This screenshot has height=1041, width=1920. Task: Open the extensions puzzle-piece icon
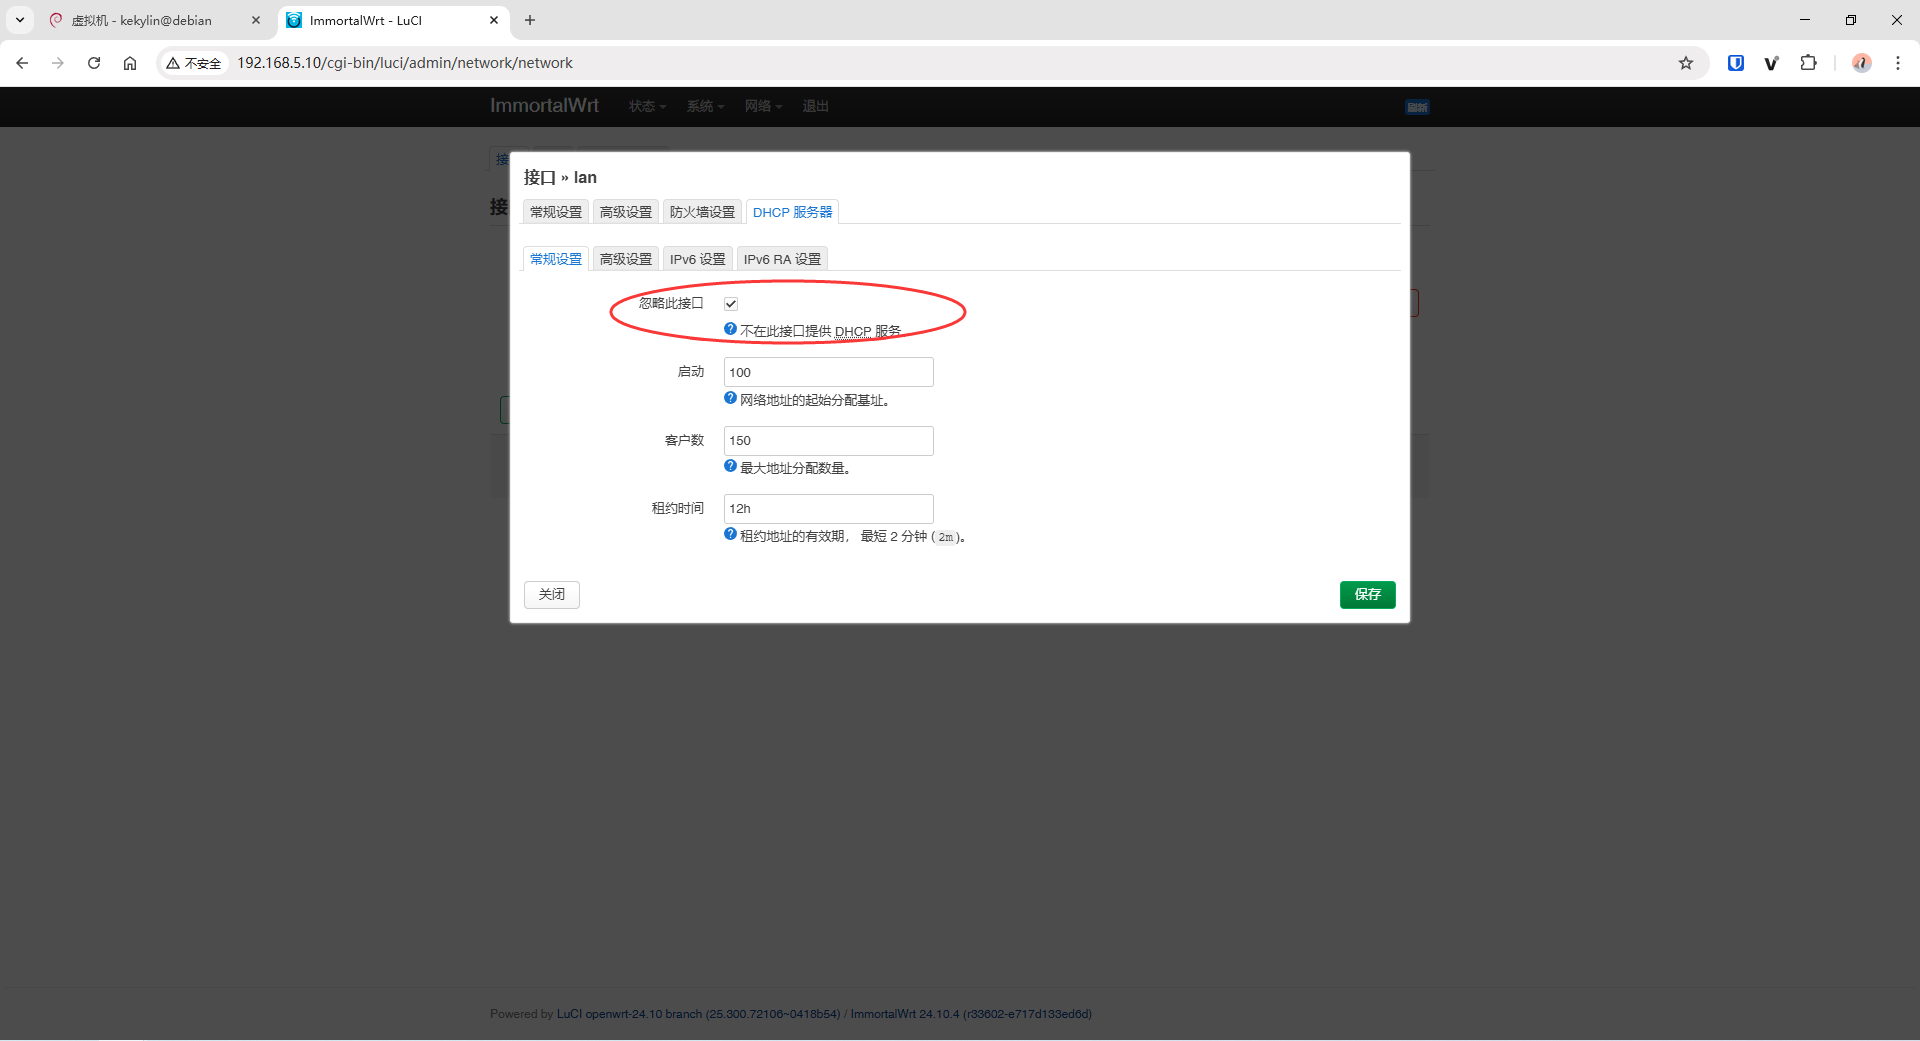pyautogui.click(x=1809, y=62)
